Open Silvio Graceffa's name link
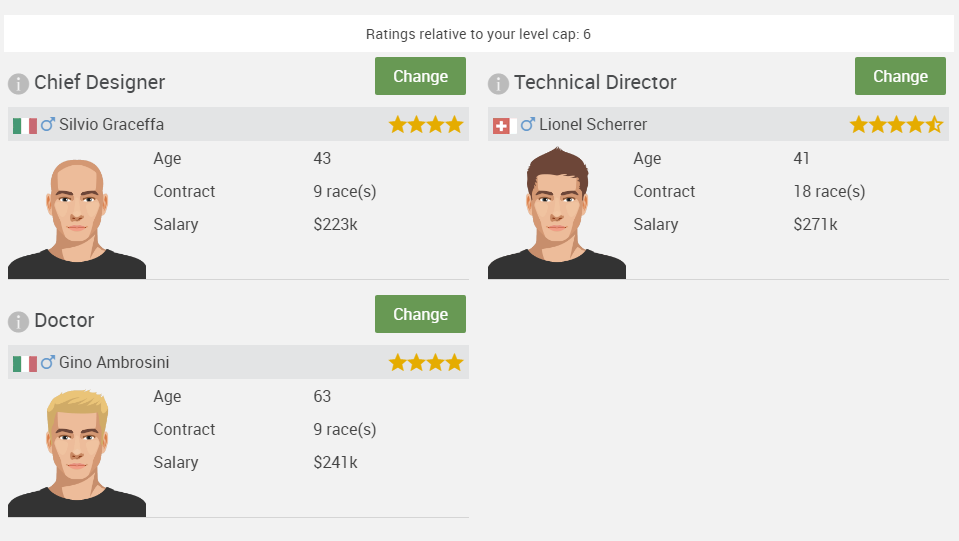This screenshot has height=541, width=959. point(111,124)
